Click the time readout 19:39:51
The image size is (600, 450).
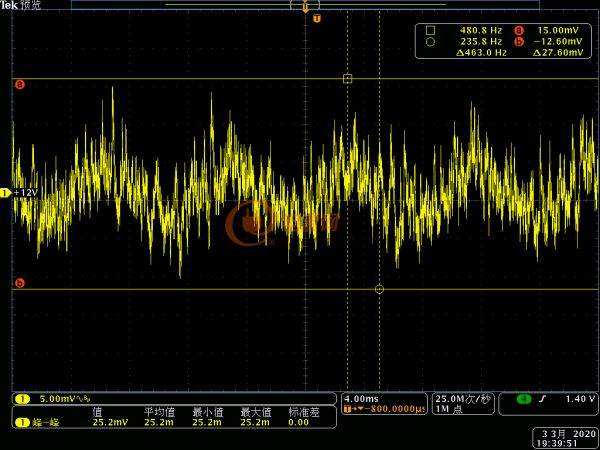tap(557, 443)
